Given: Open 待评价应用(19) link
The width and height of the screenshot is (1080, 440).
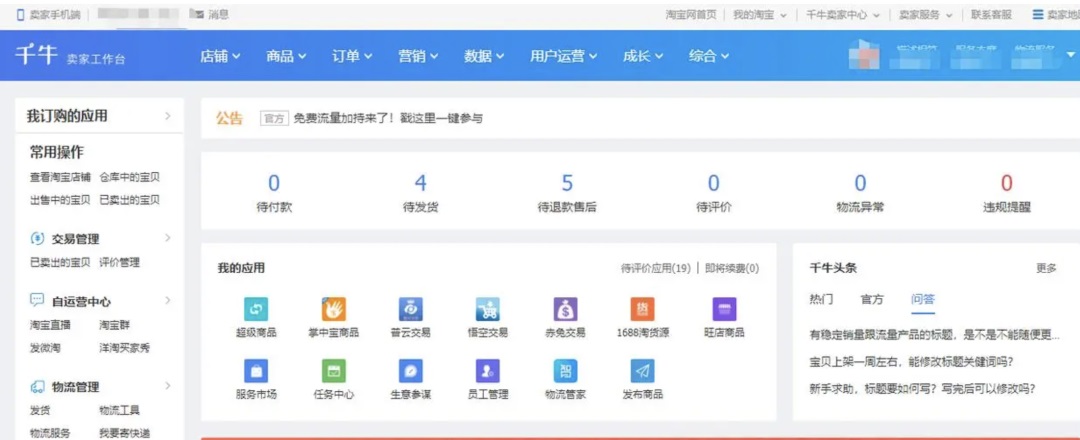Looking at the screenshot, I should pos(655,269).
